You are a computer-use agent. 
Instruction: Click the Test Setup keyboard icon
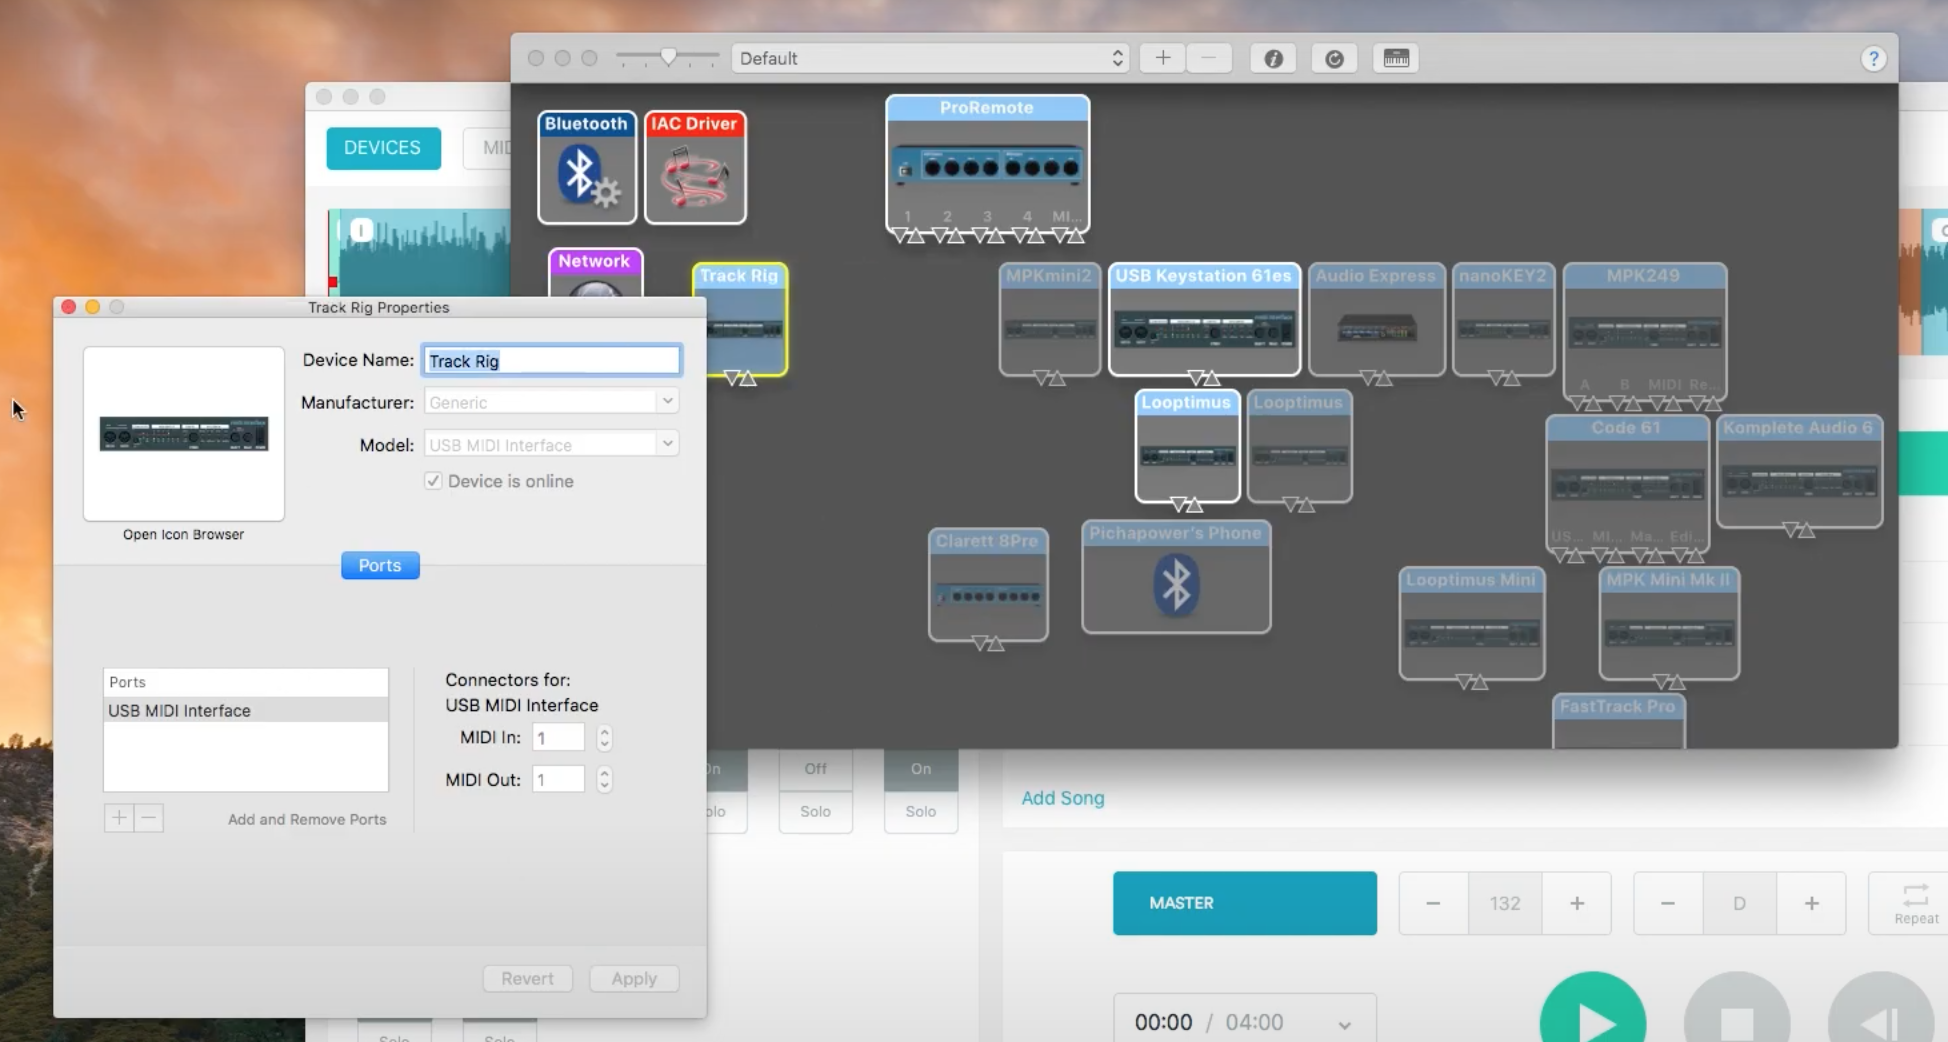pyautogui.click(x=1396, y=59)
